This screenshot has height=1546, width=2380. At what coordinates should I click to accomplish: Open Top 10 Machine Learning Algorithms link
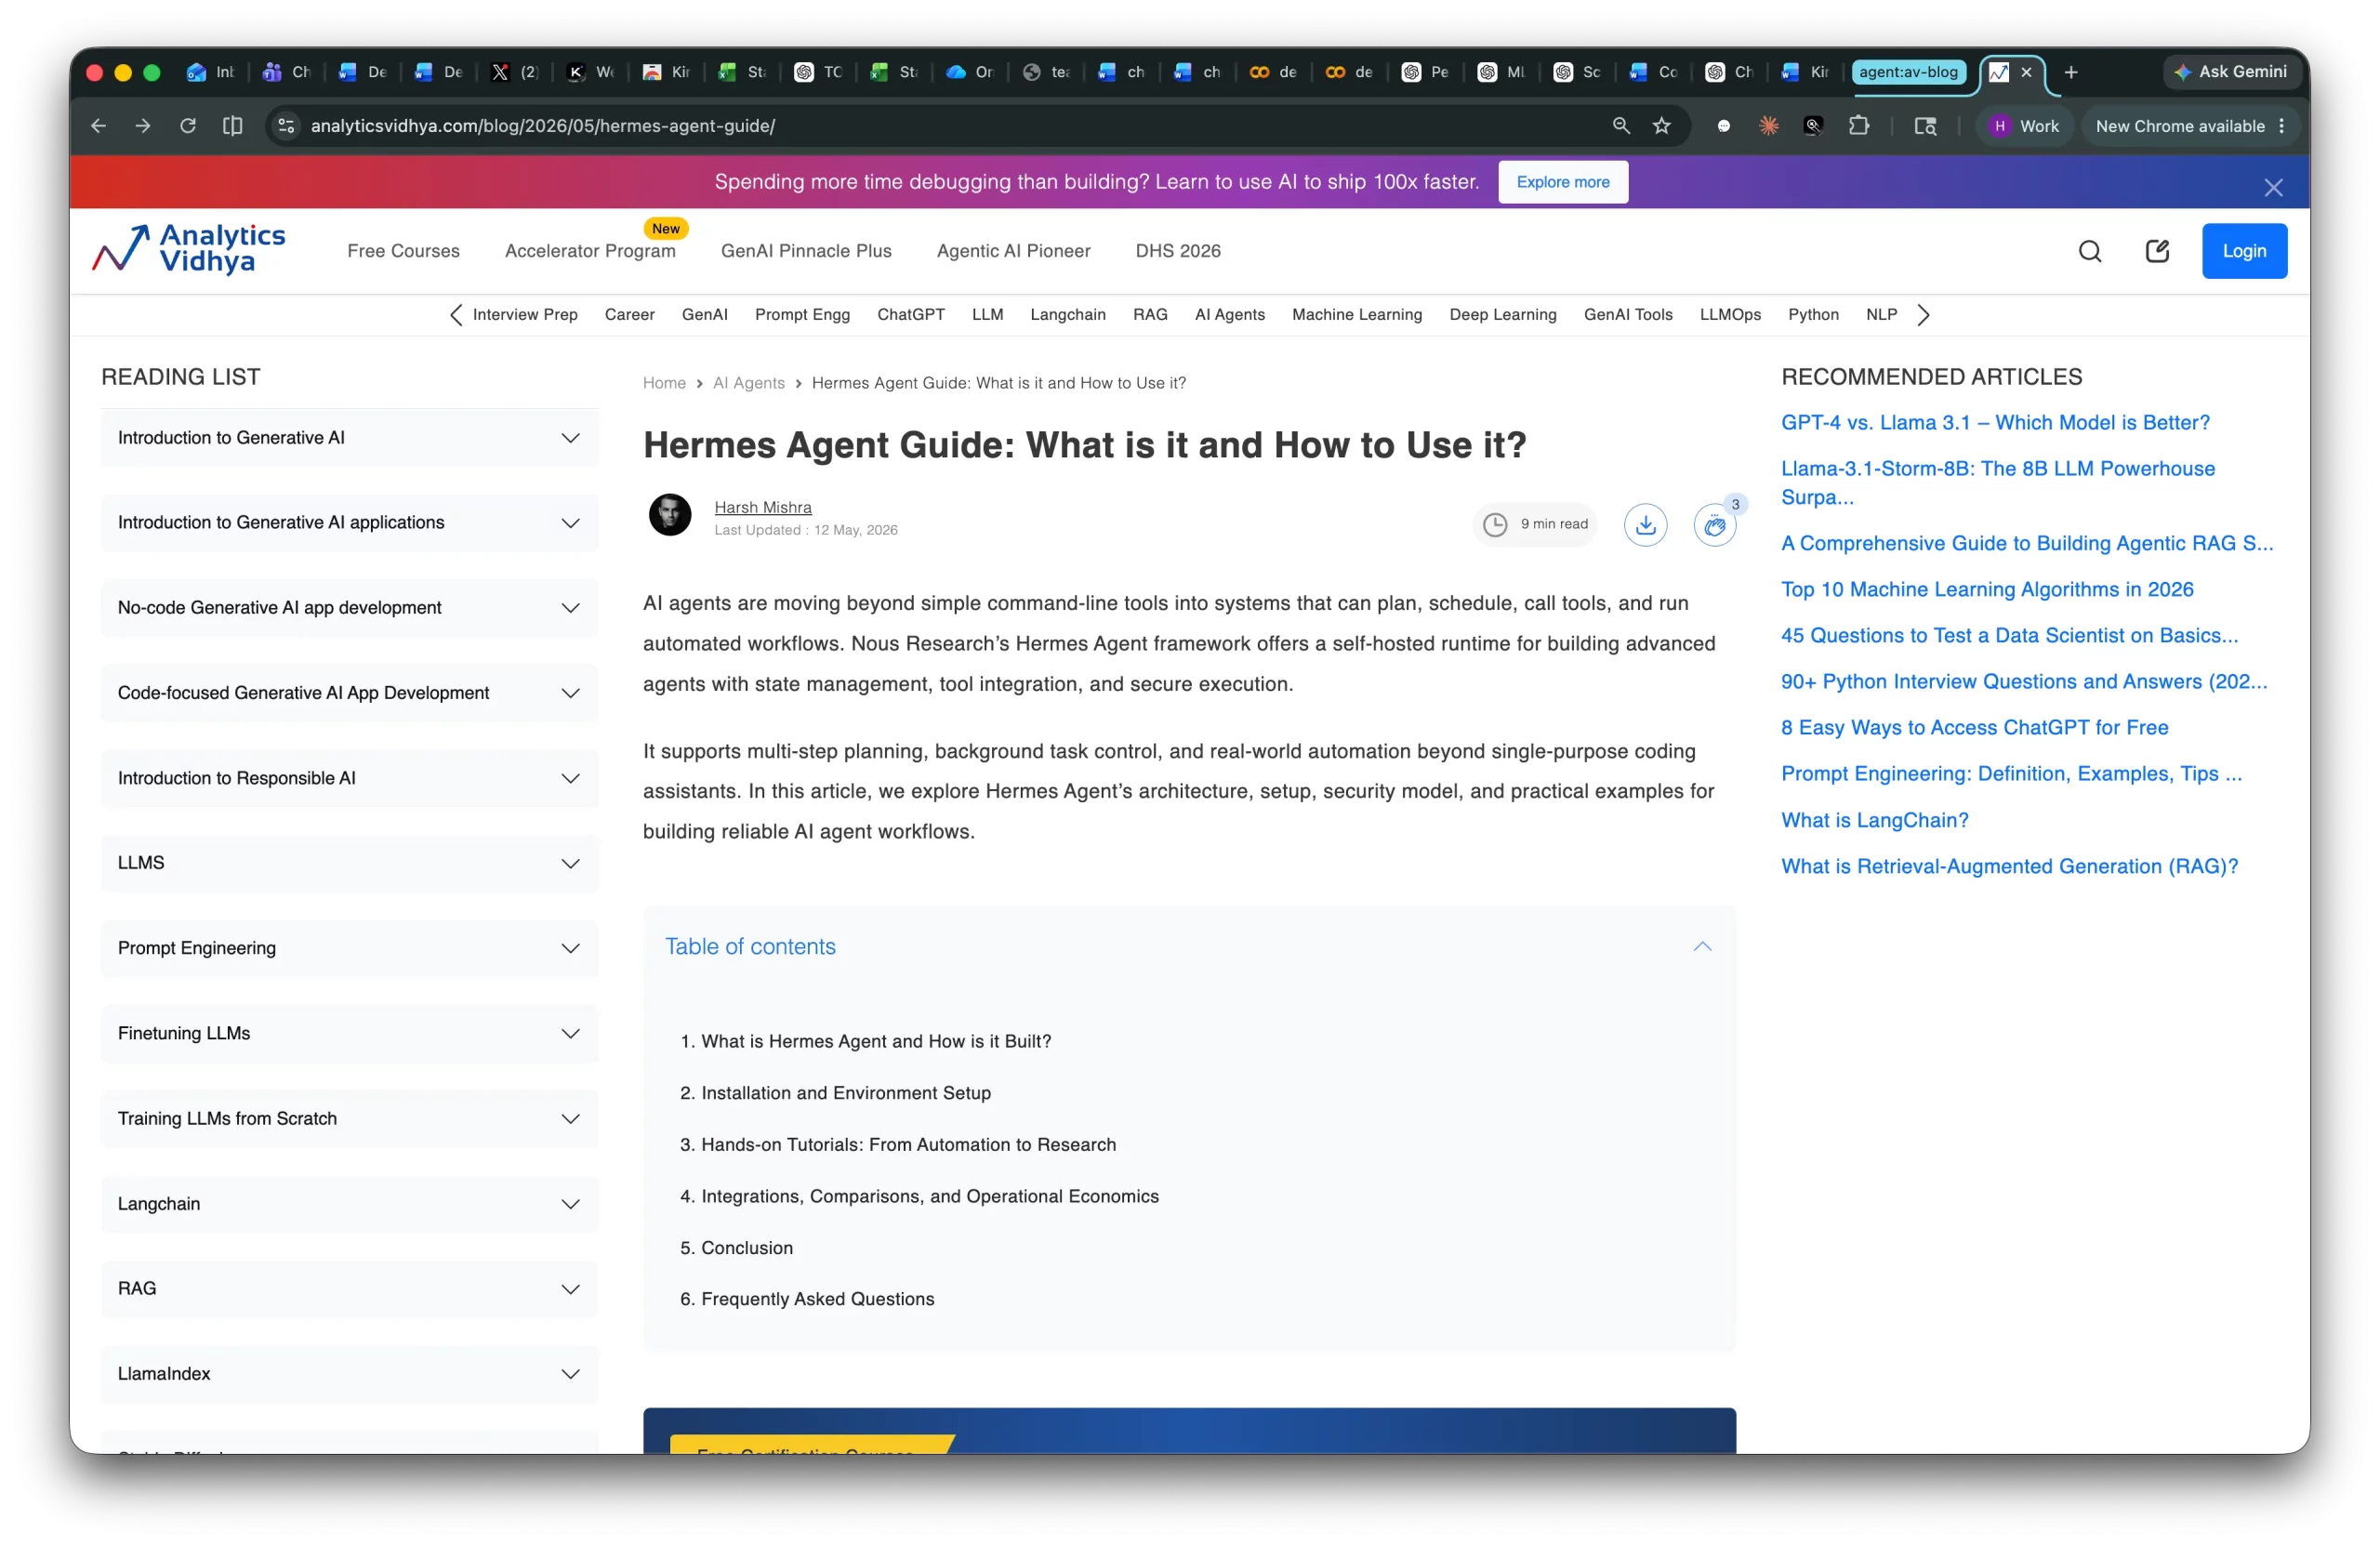(x=1987, y=589)
